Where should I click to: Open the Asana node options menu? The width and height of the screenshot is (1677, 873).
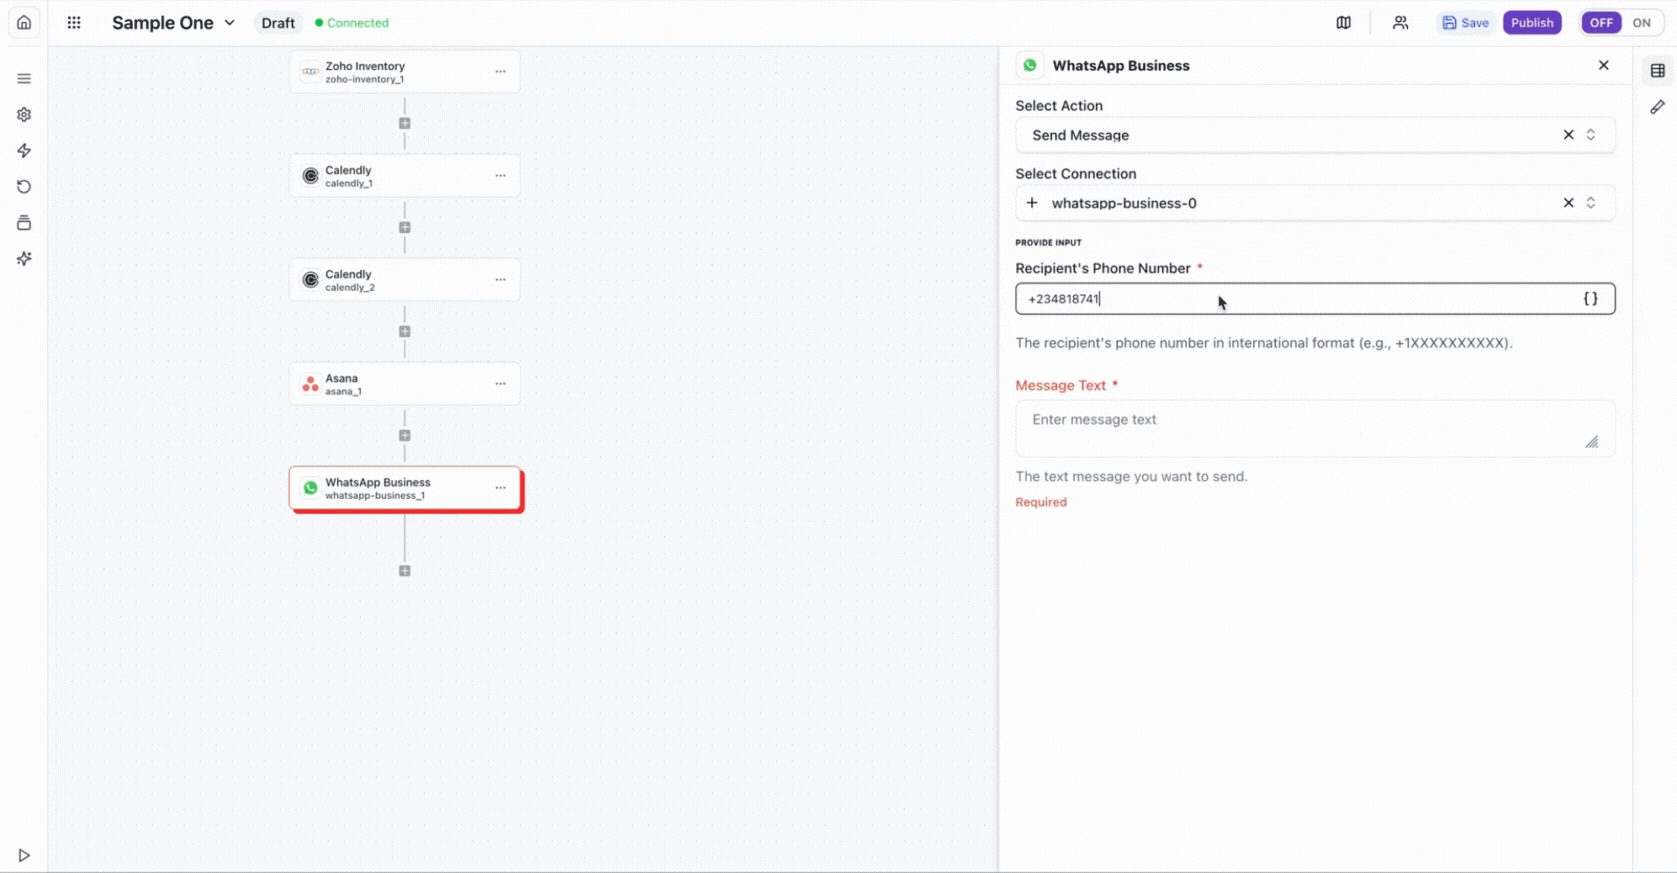[x=500, y=384]
